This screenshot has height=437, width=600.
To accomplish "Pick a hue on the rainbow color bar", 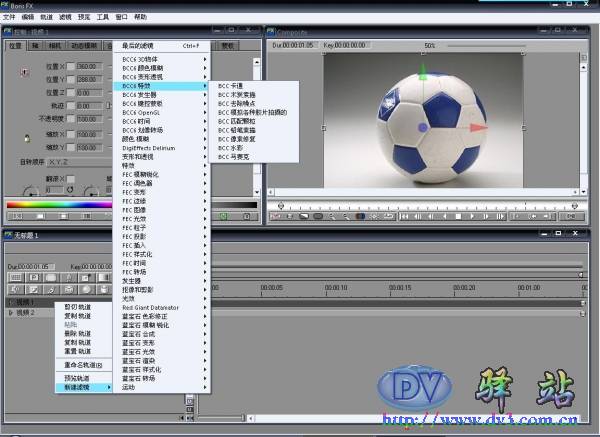I will [59, 205].
